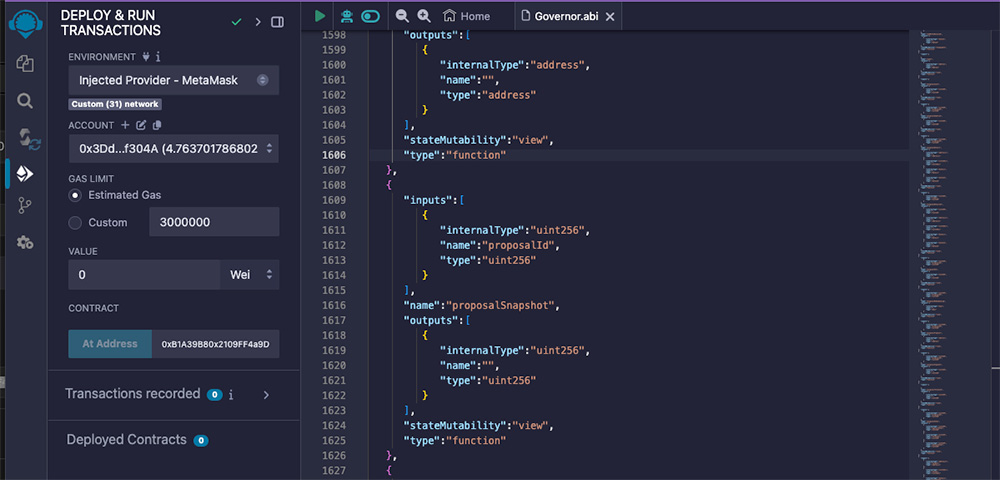Click the green Run script play icon
Screen dimensions: 1000x480
pyautogui.click(x=319, y=16)
